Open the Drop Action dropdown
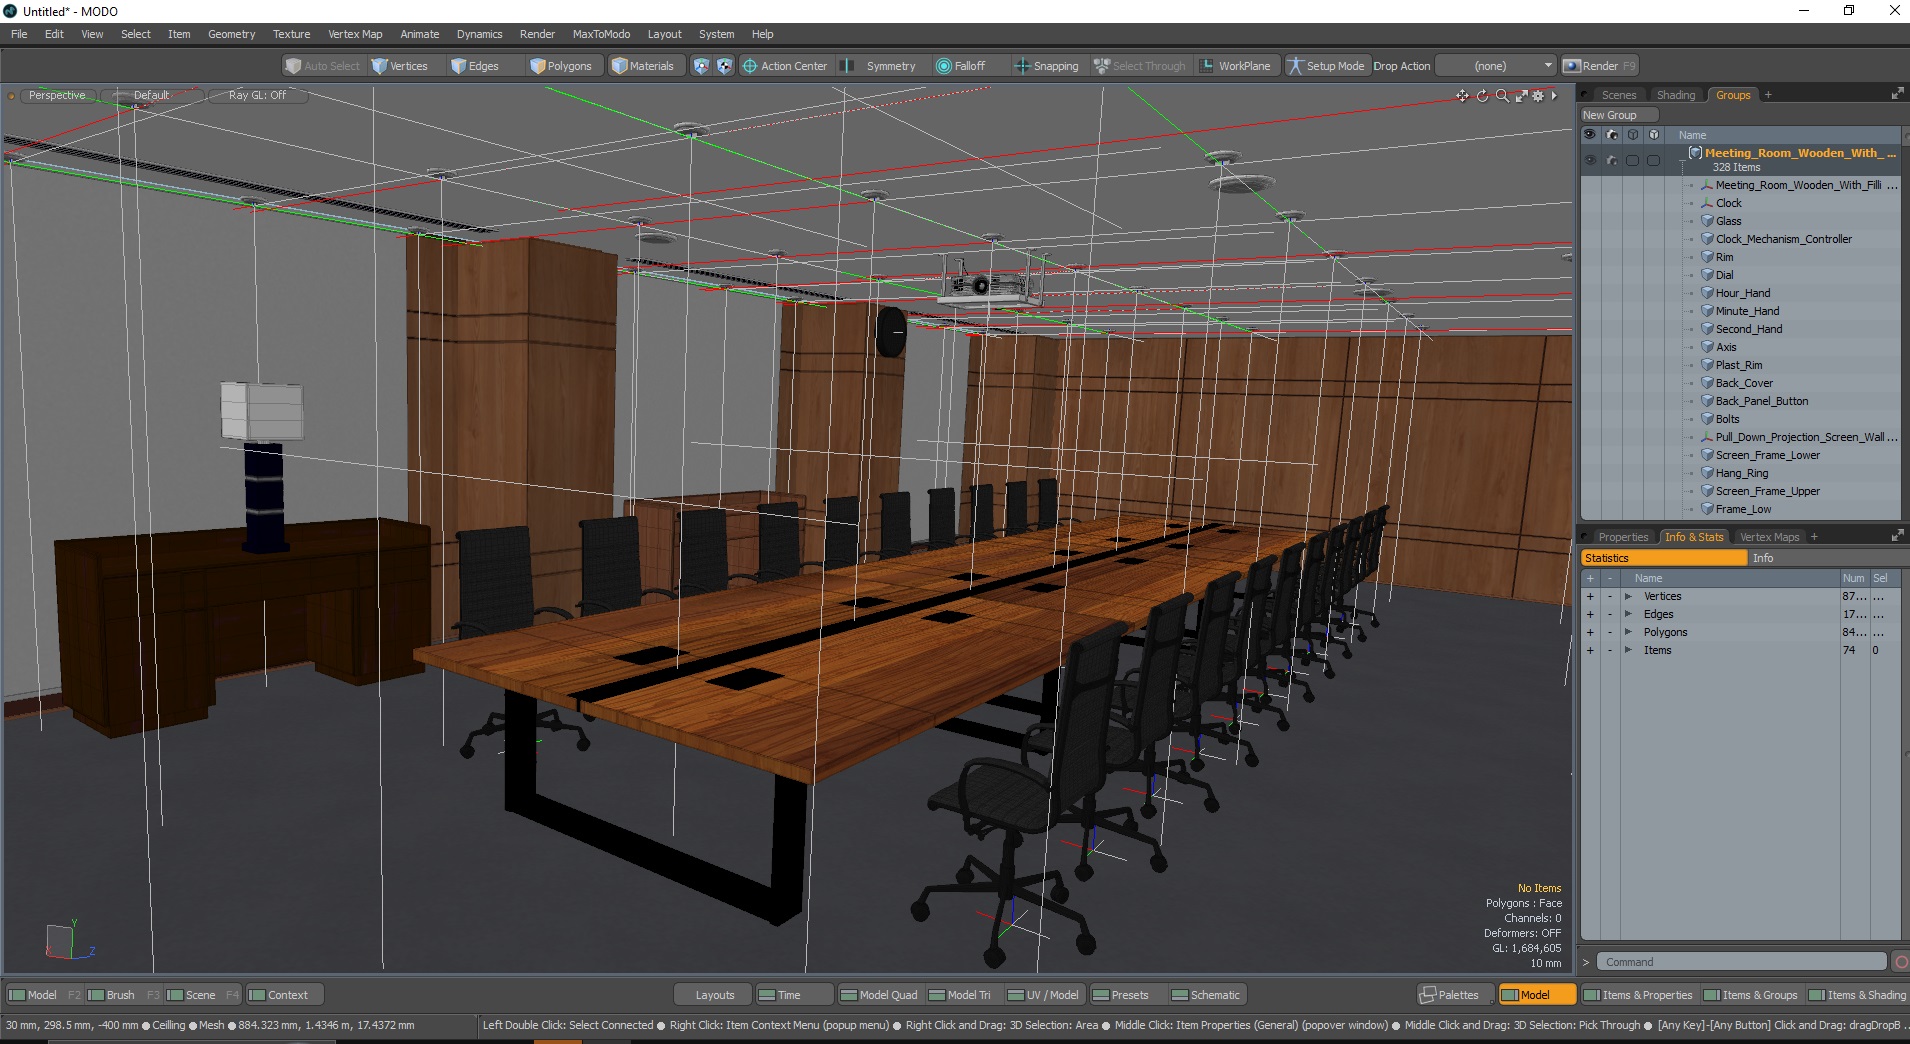Screen dimensions: 1910x1044 click(x=1495, y=66)
